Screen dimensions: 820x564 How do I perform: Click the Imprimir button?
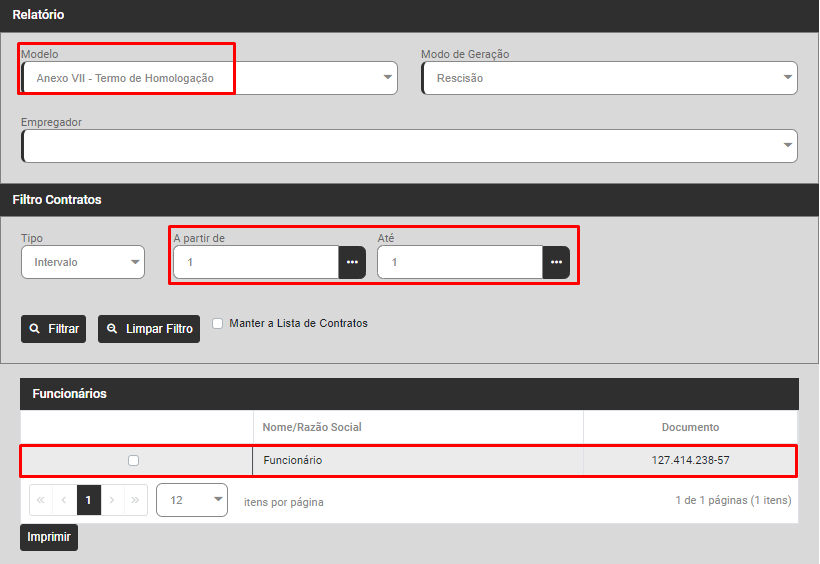pyautogui.click(x=49, y=537)
